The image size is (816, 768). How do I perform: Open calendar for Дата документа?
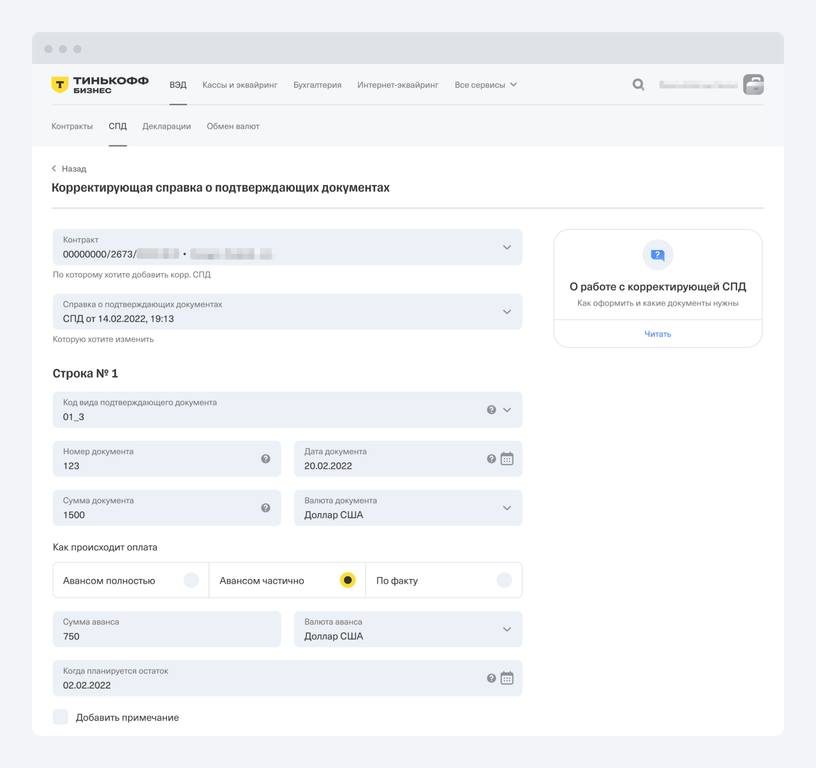(x=507, y=459)
